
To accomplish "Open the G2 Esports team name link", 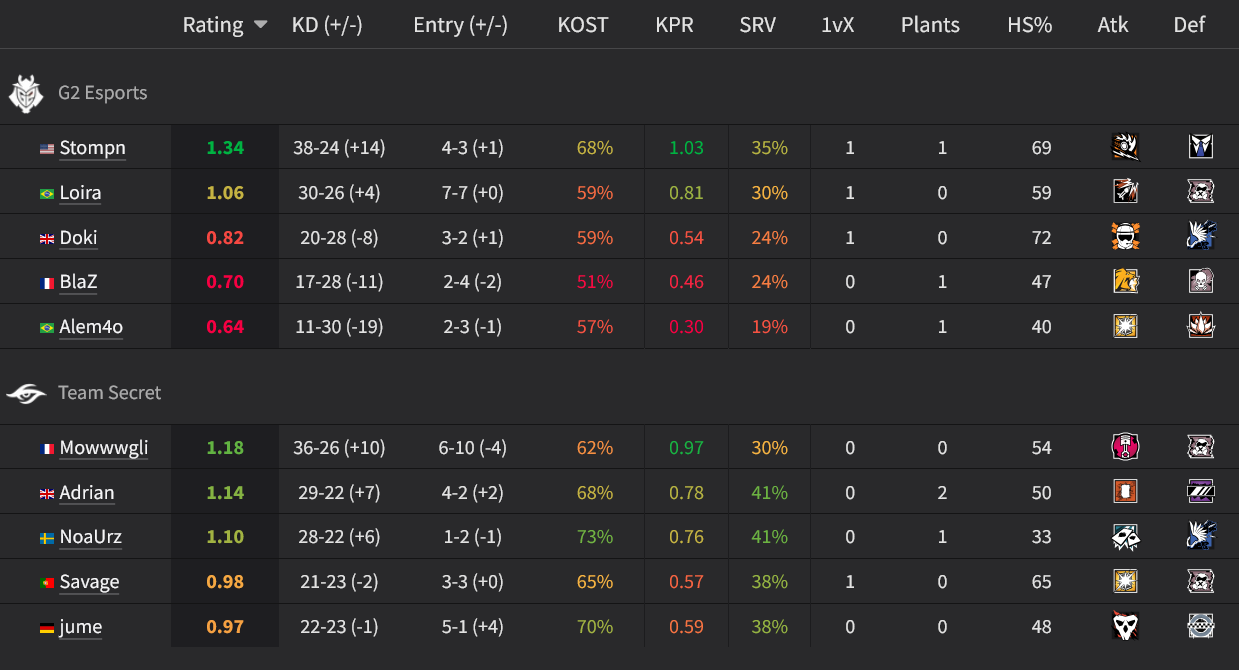I will click(x=102, y=93).
